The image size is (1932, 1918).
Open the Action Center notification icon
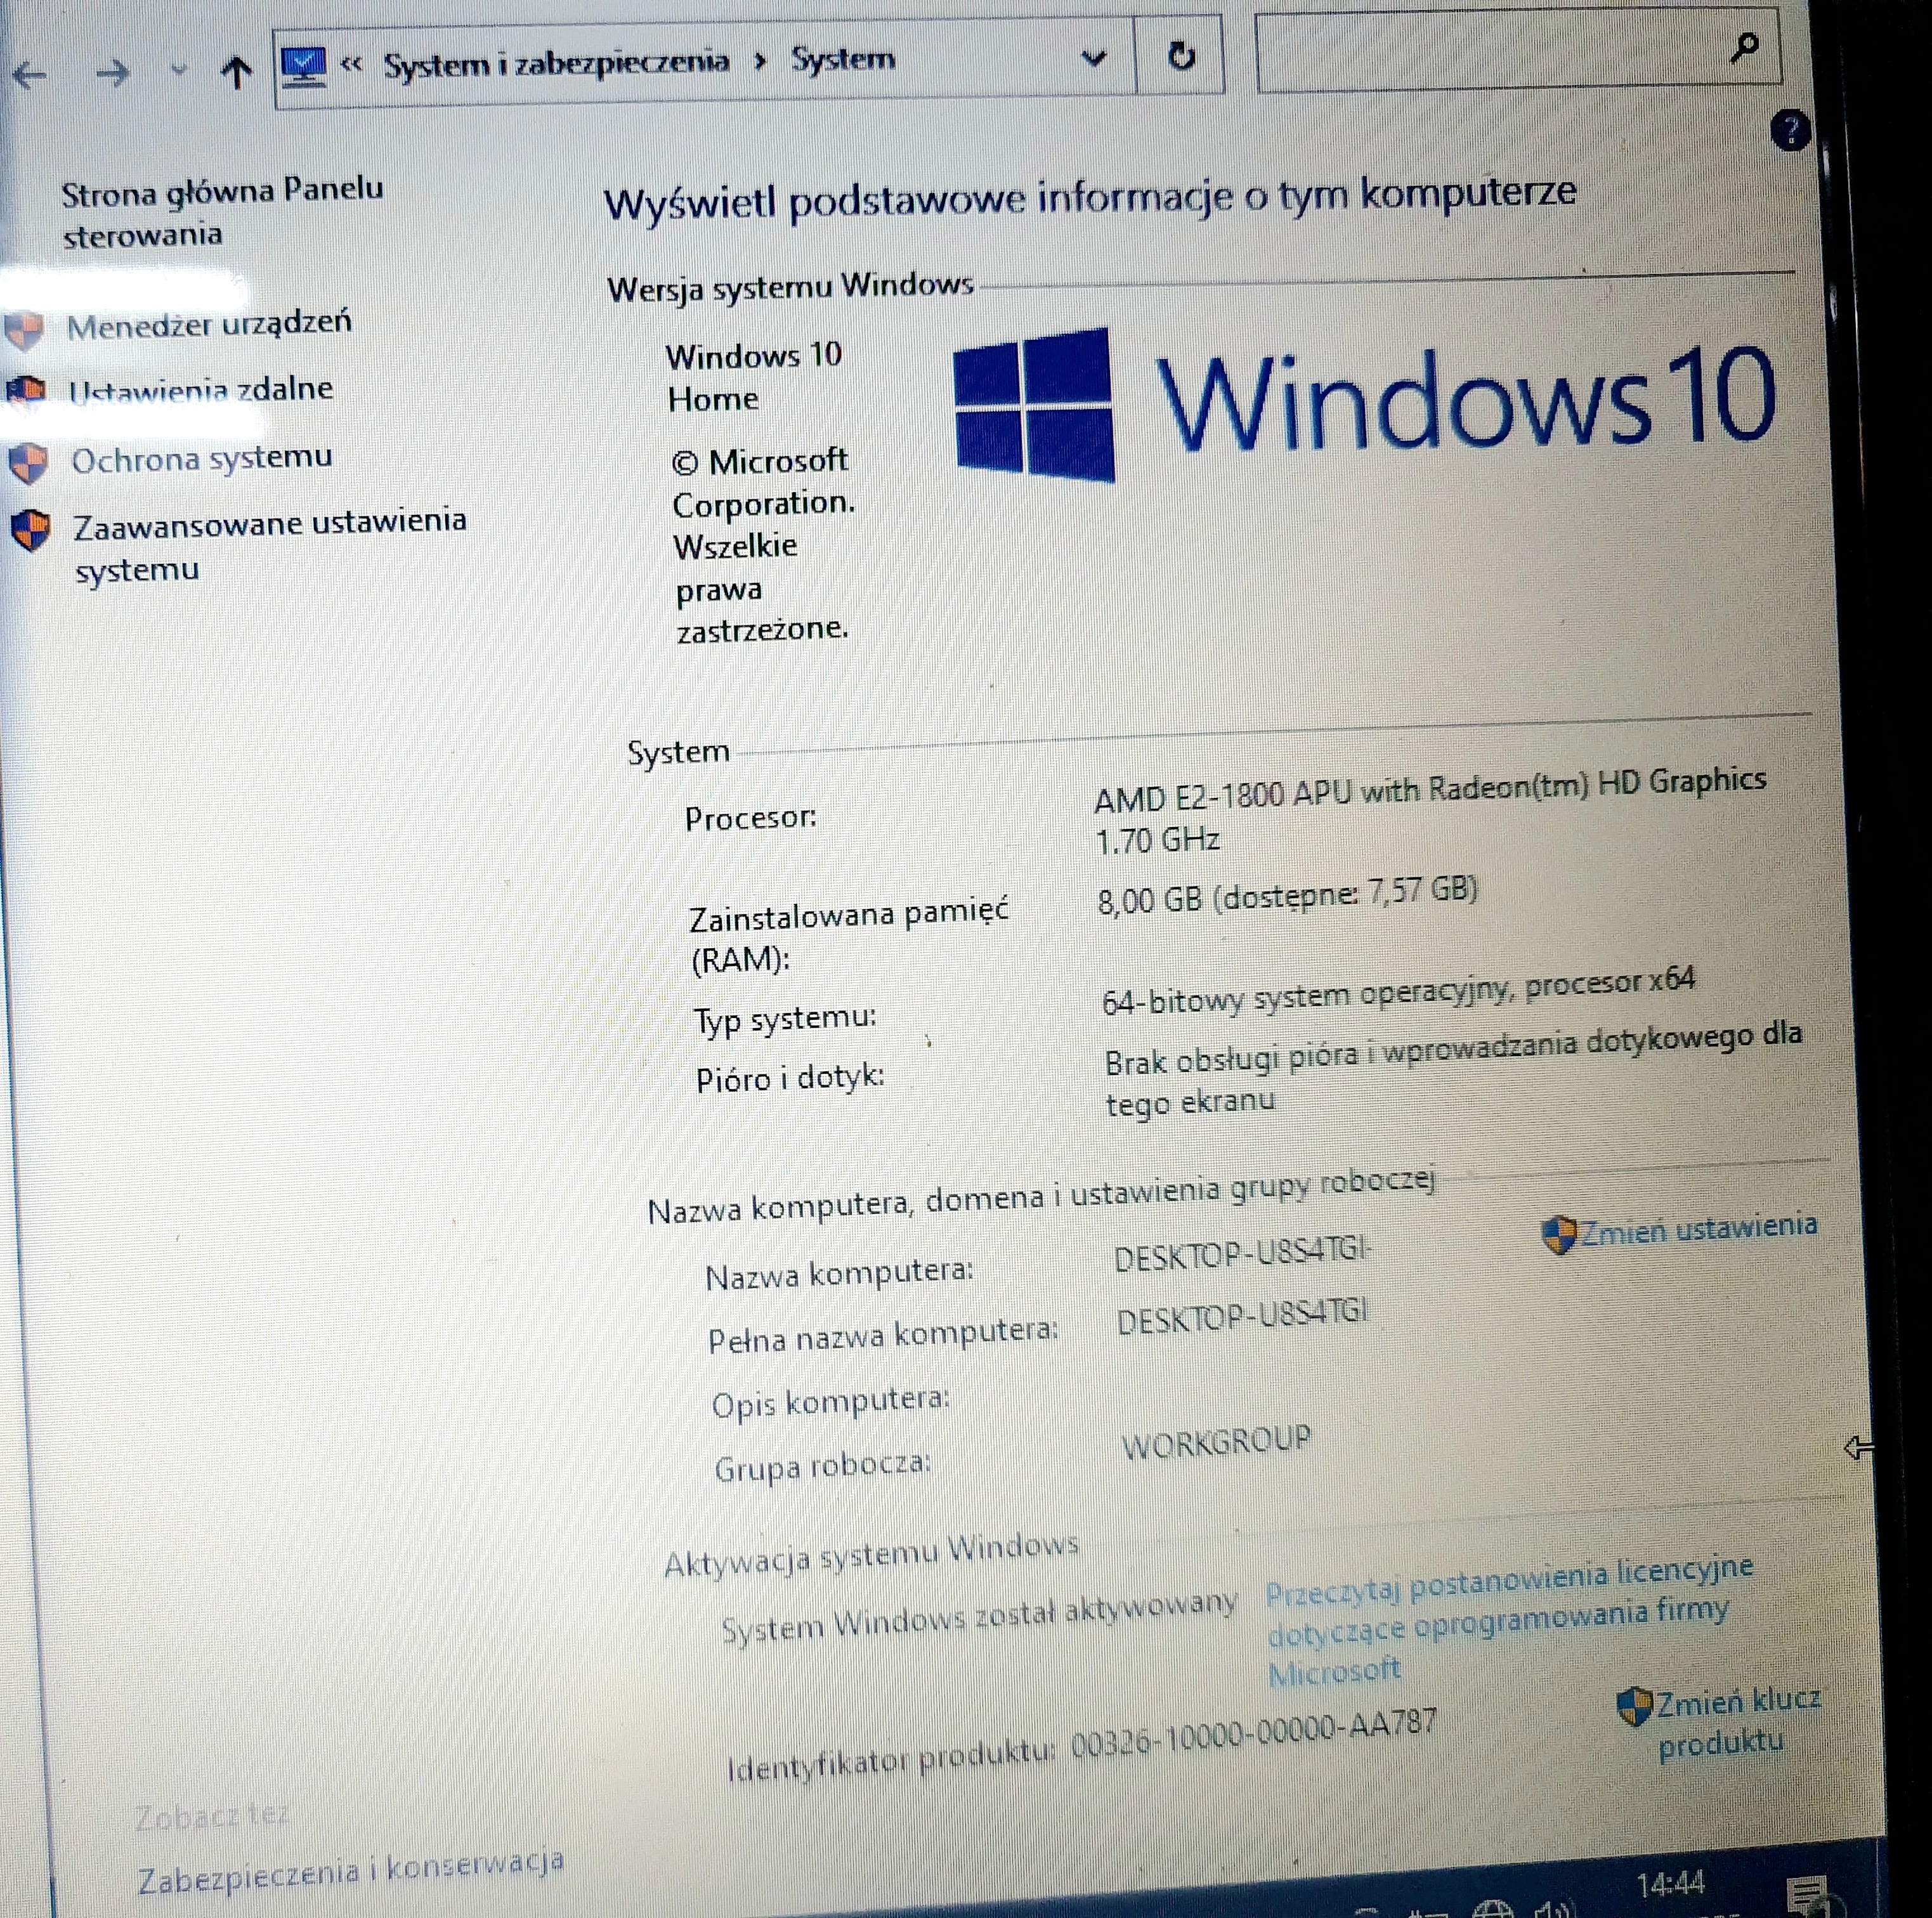[x=1807, y=1896]
